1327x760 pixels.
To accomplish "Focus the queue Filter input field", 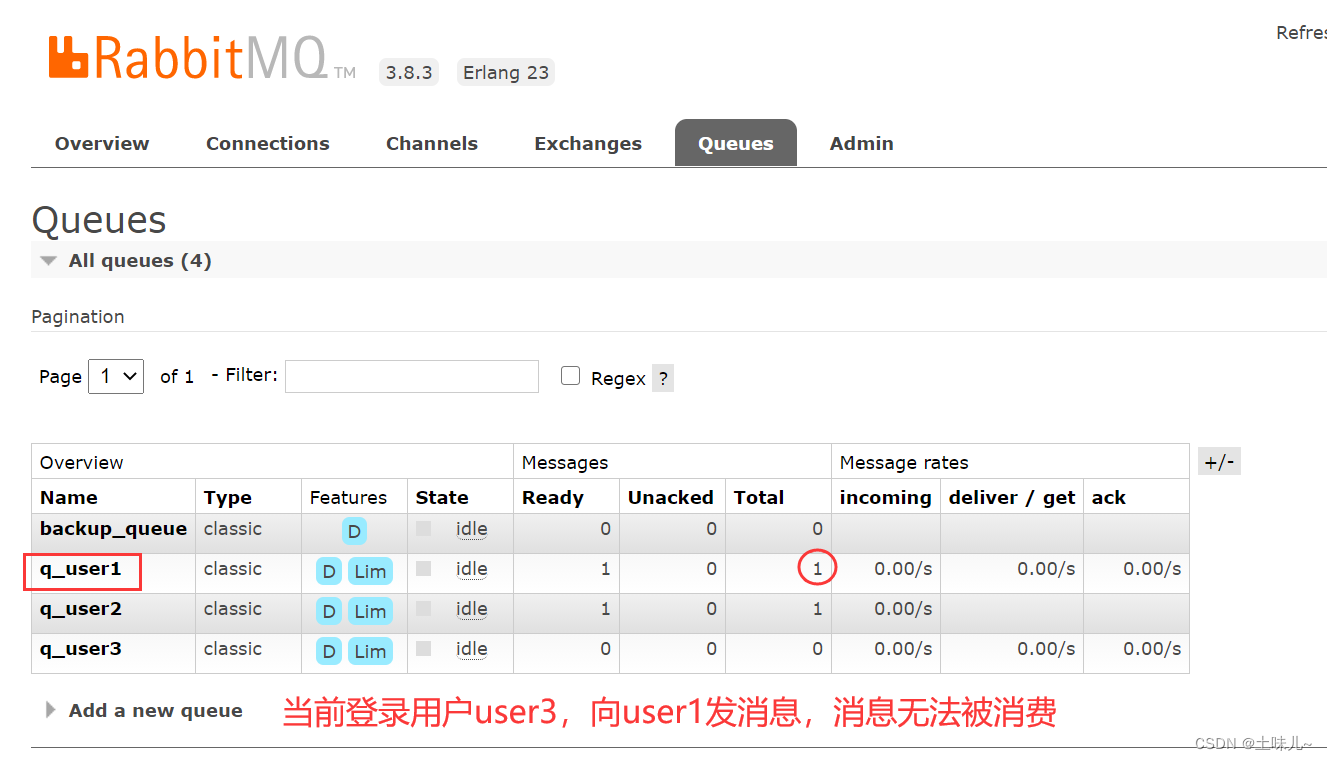I will click(412, 376).
